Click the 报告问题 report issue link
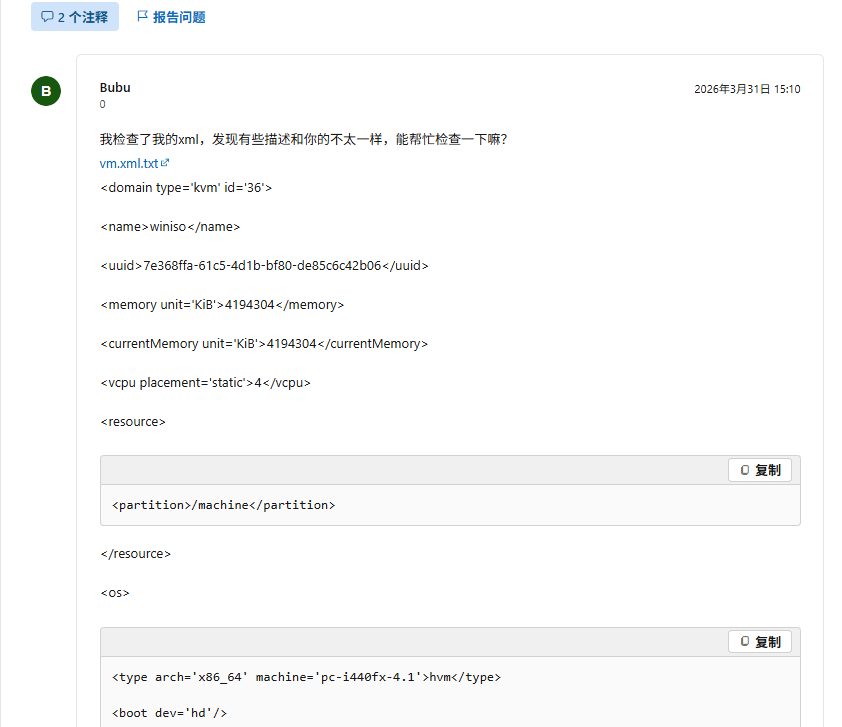The width and height of the screenshot is (842, 727). click(179, 17)
